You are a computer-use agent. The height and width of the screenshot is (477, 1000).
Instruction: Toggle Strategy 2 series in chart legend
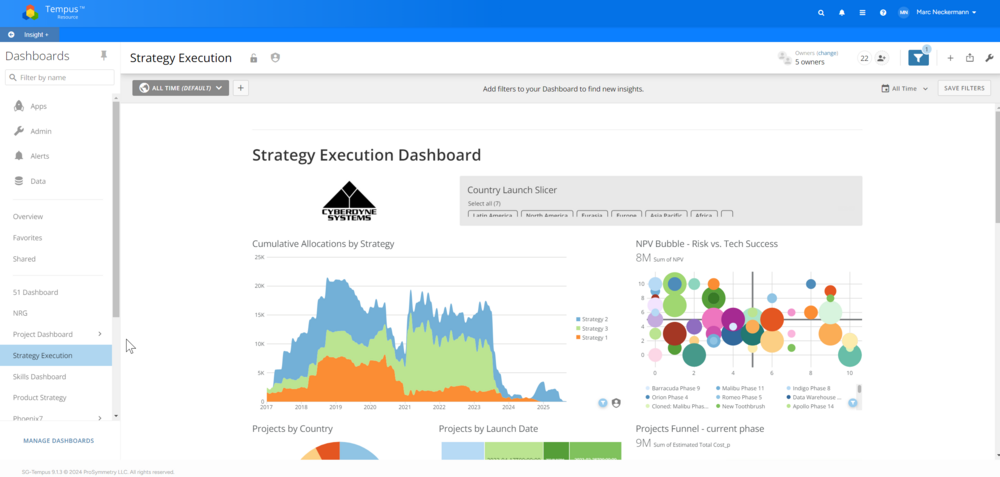click(x=594, y=319)
